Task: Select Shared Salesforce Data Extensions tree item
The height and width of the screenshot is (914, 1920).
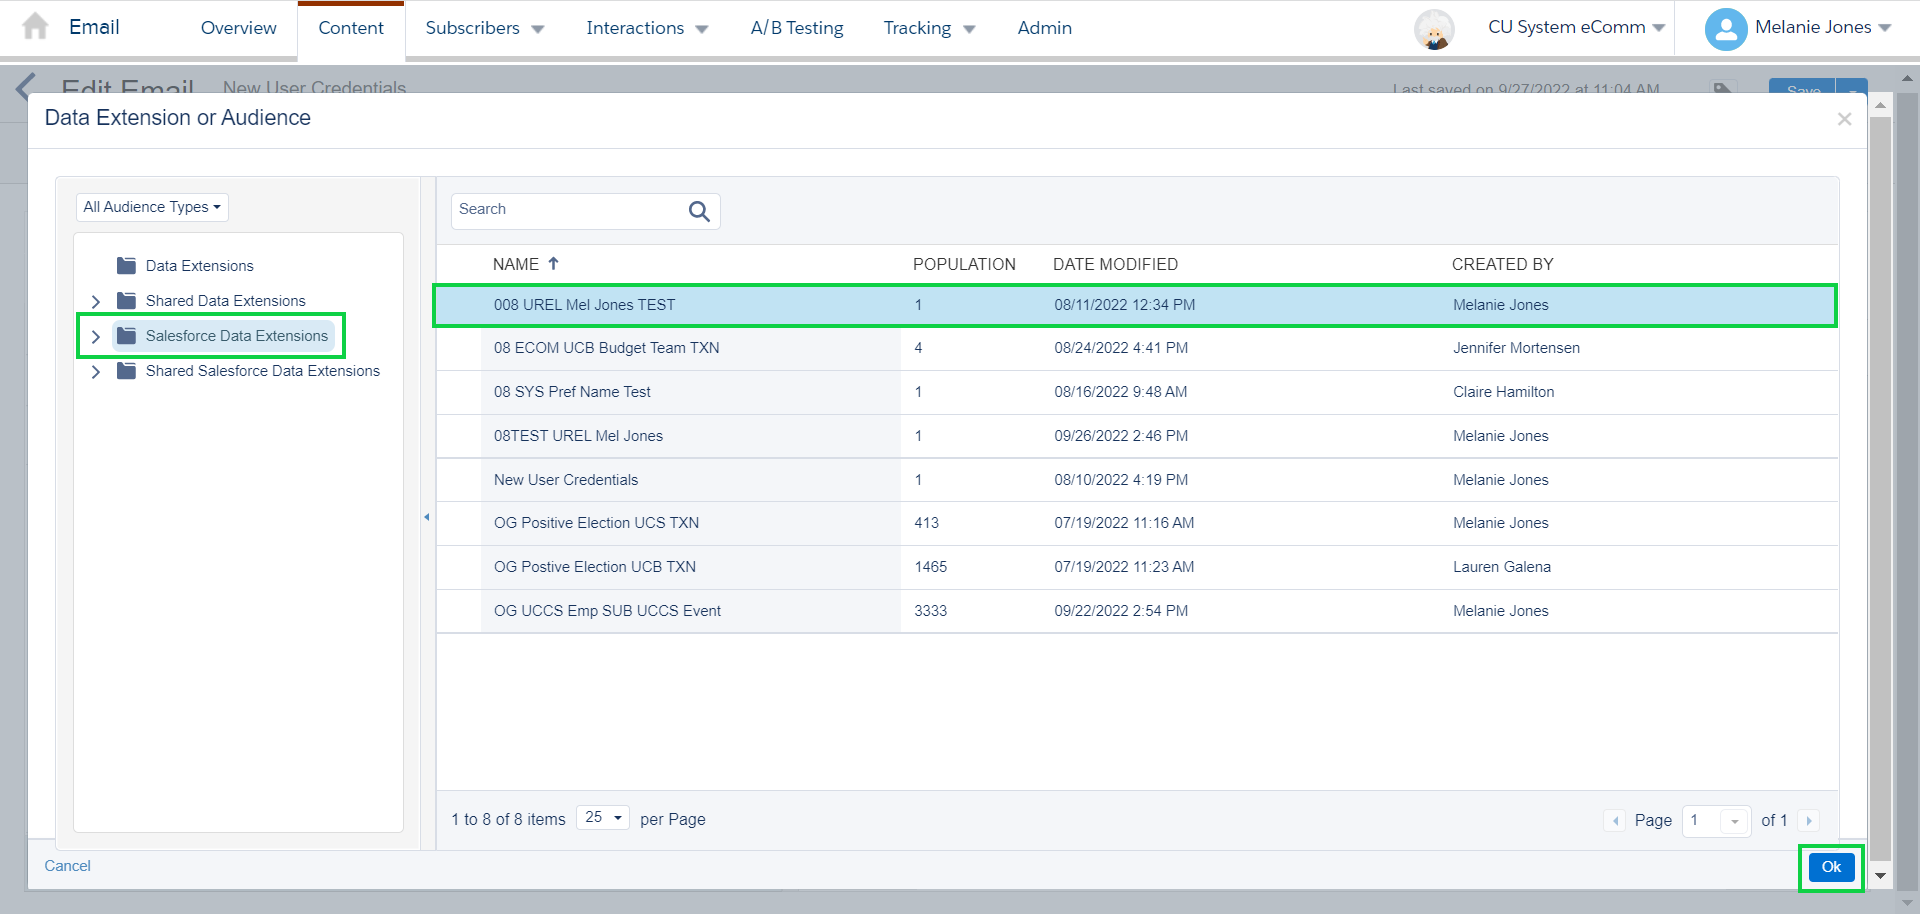Action: (x=263, y=371)
